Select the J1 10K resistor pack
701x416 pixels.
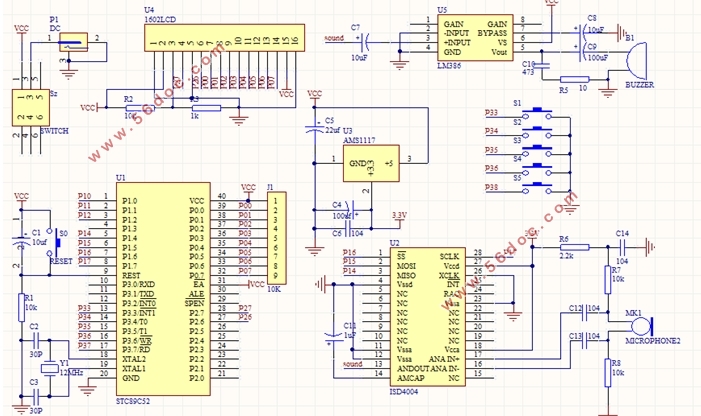point(277,238)
